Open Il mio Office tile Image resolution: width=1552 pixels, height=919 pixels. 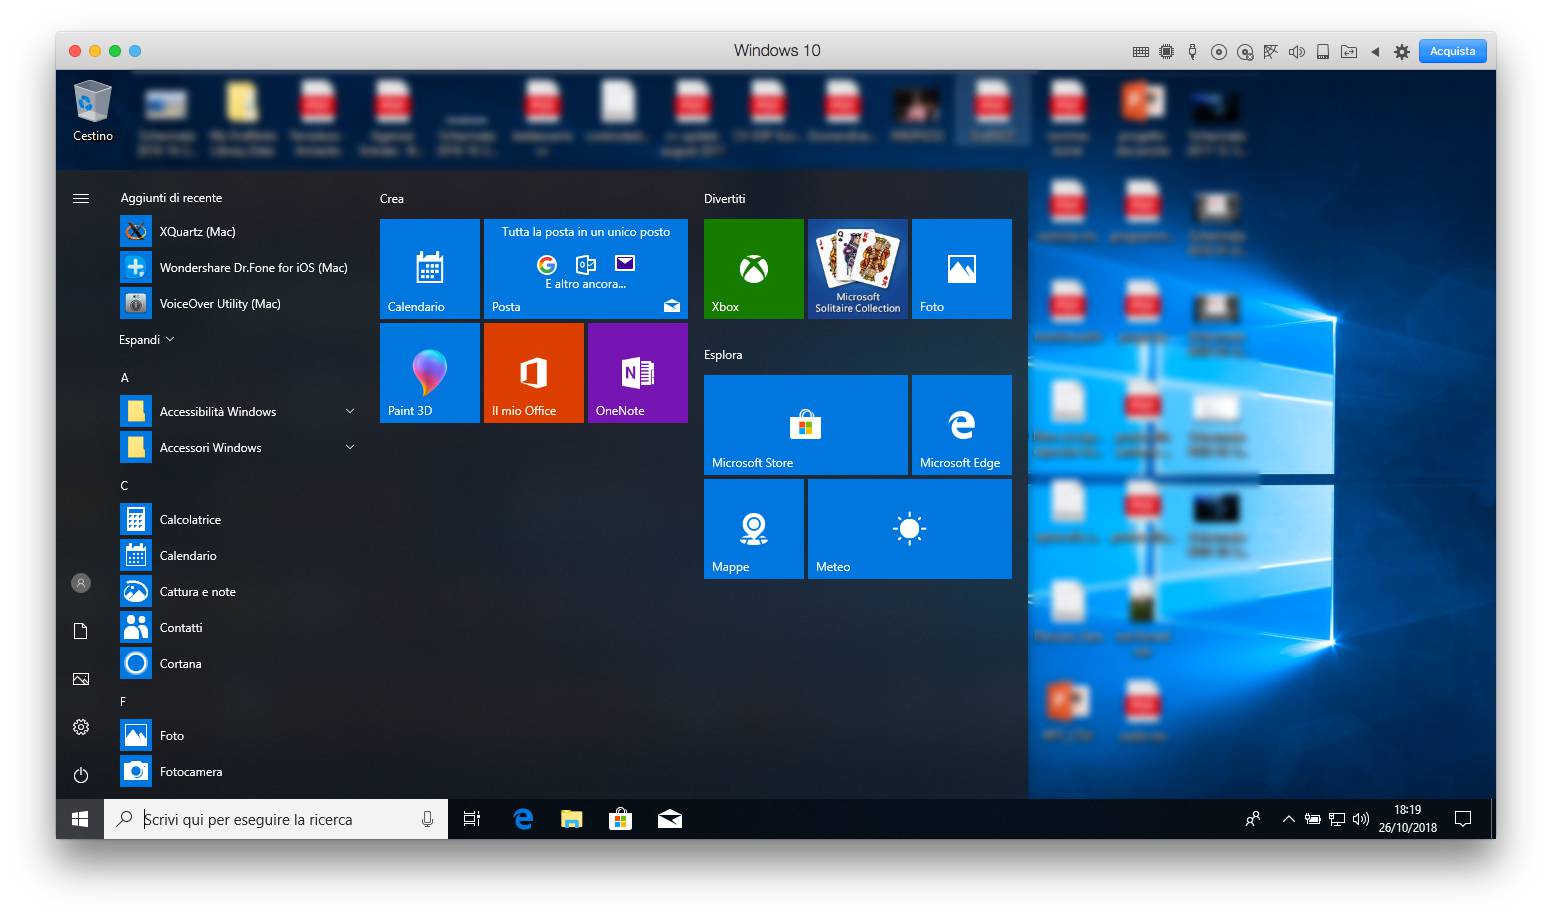534,373
